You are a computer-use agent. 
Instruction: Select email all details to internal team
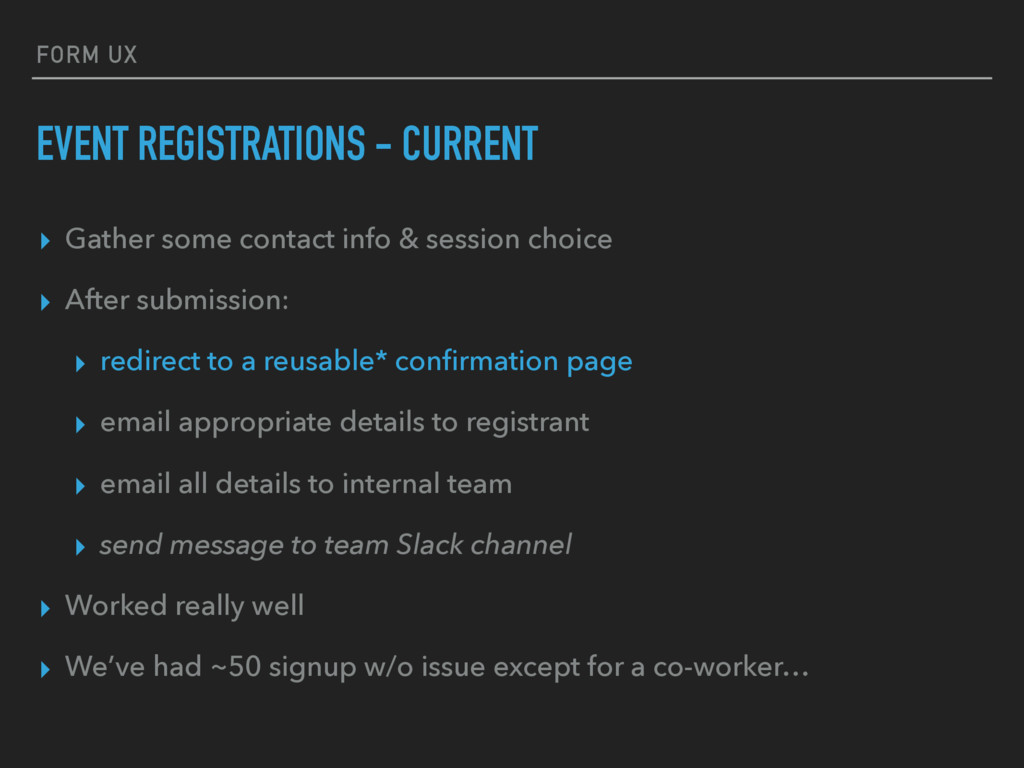point(306,484)
